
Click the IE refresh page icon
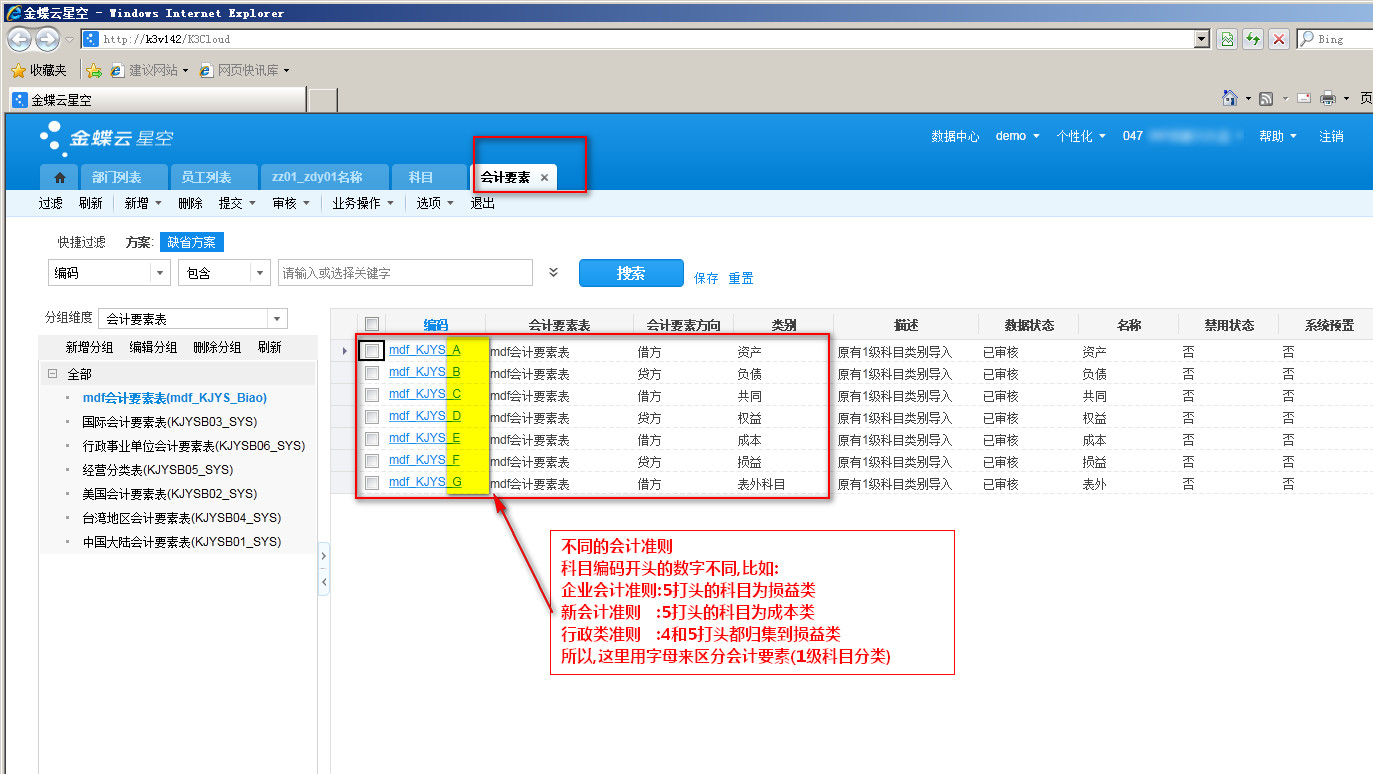click(x=1253, y=39)
